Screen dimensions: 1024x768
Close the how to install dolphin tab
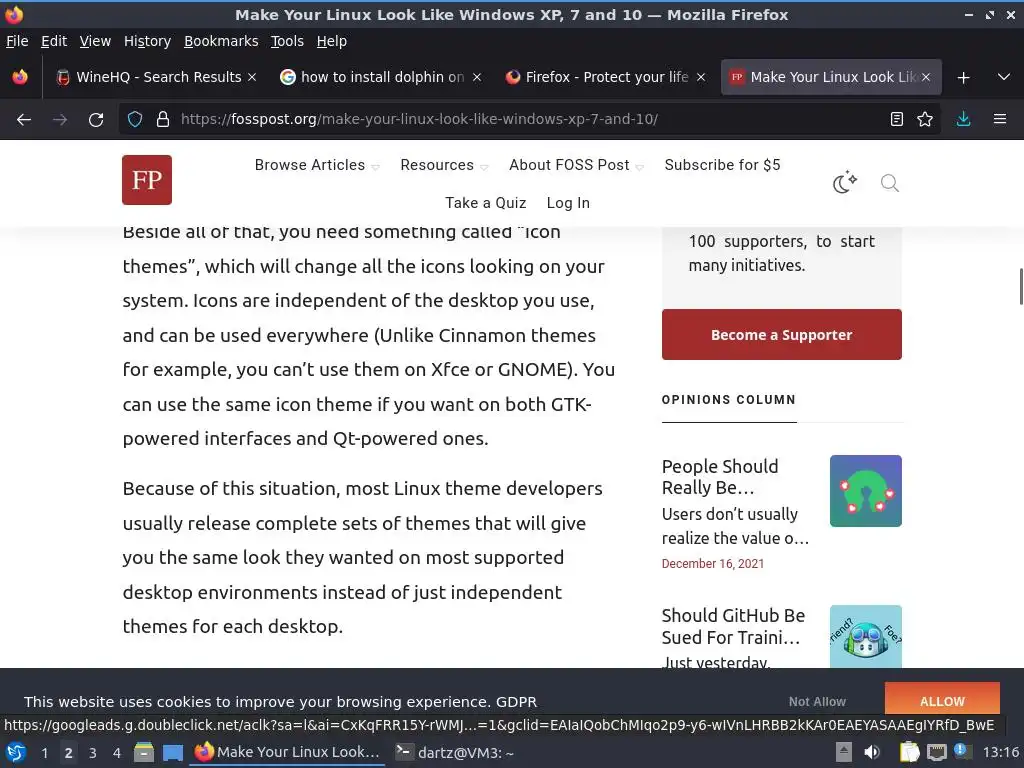(477, 77)
